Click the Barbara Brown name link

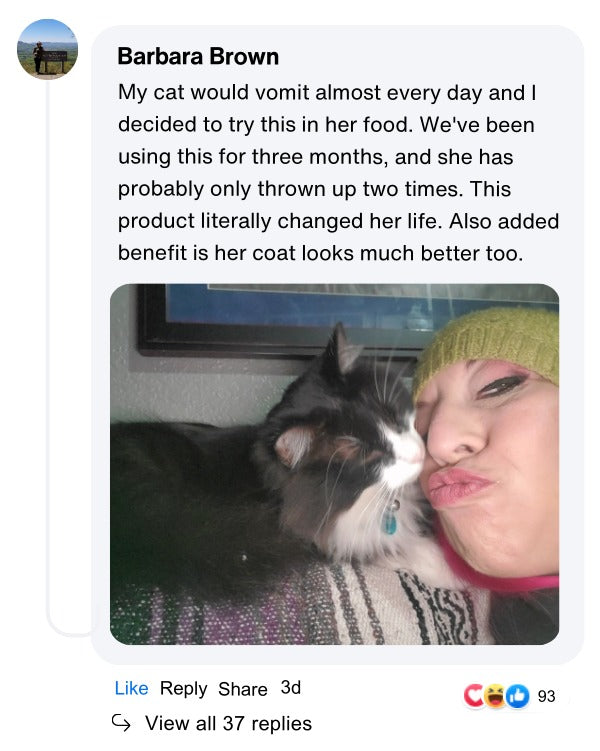(x=198, y=57)
